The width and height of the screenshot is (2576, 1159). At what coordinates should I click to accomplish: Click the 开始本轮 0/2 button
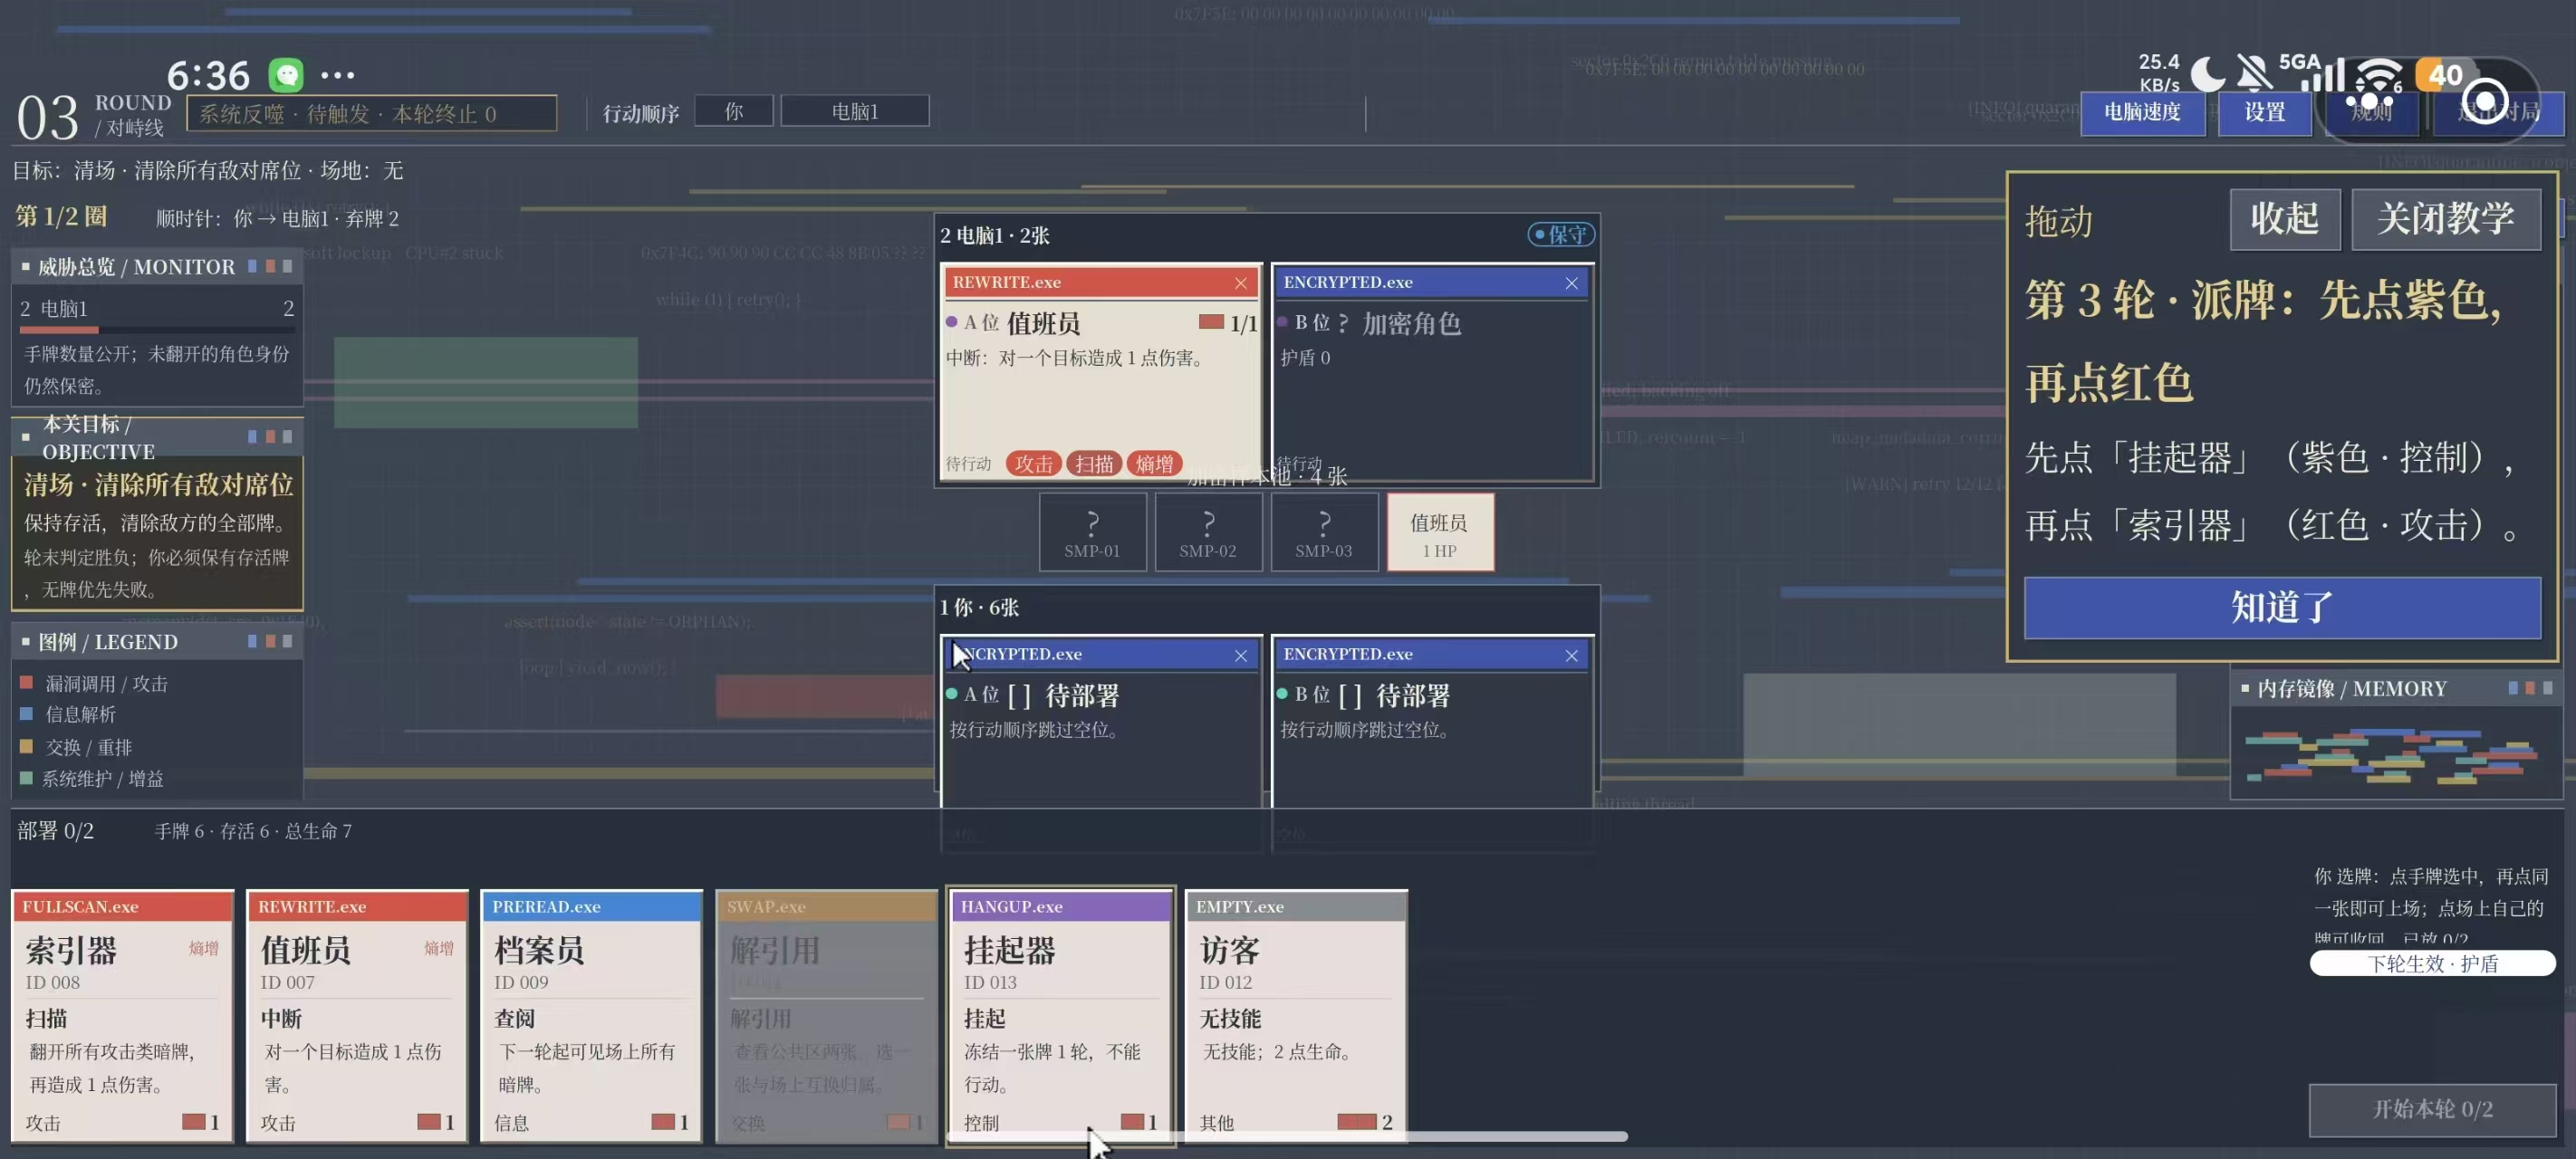2432,1109
